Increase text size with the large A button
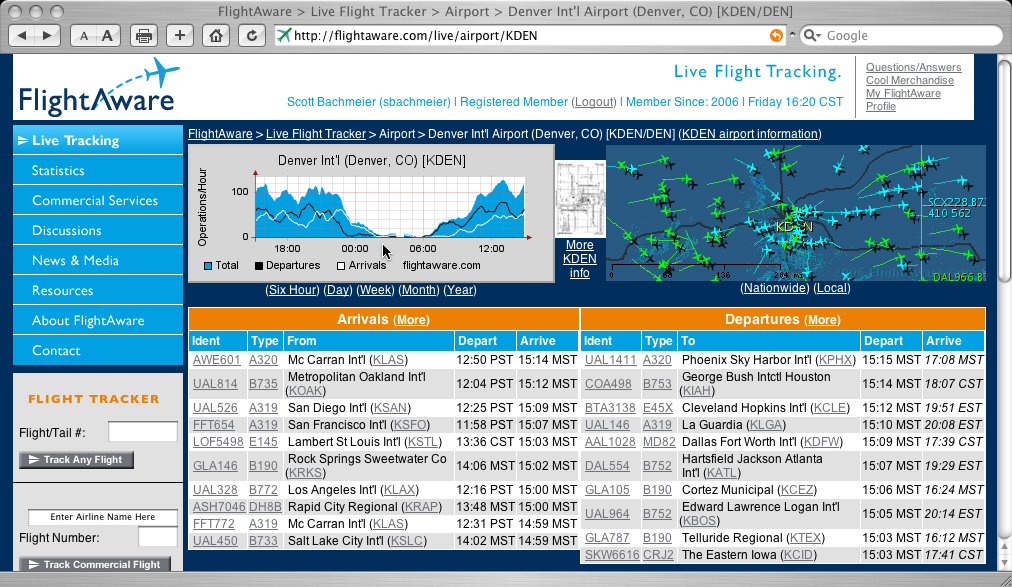 pos(108,35)
